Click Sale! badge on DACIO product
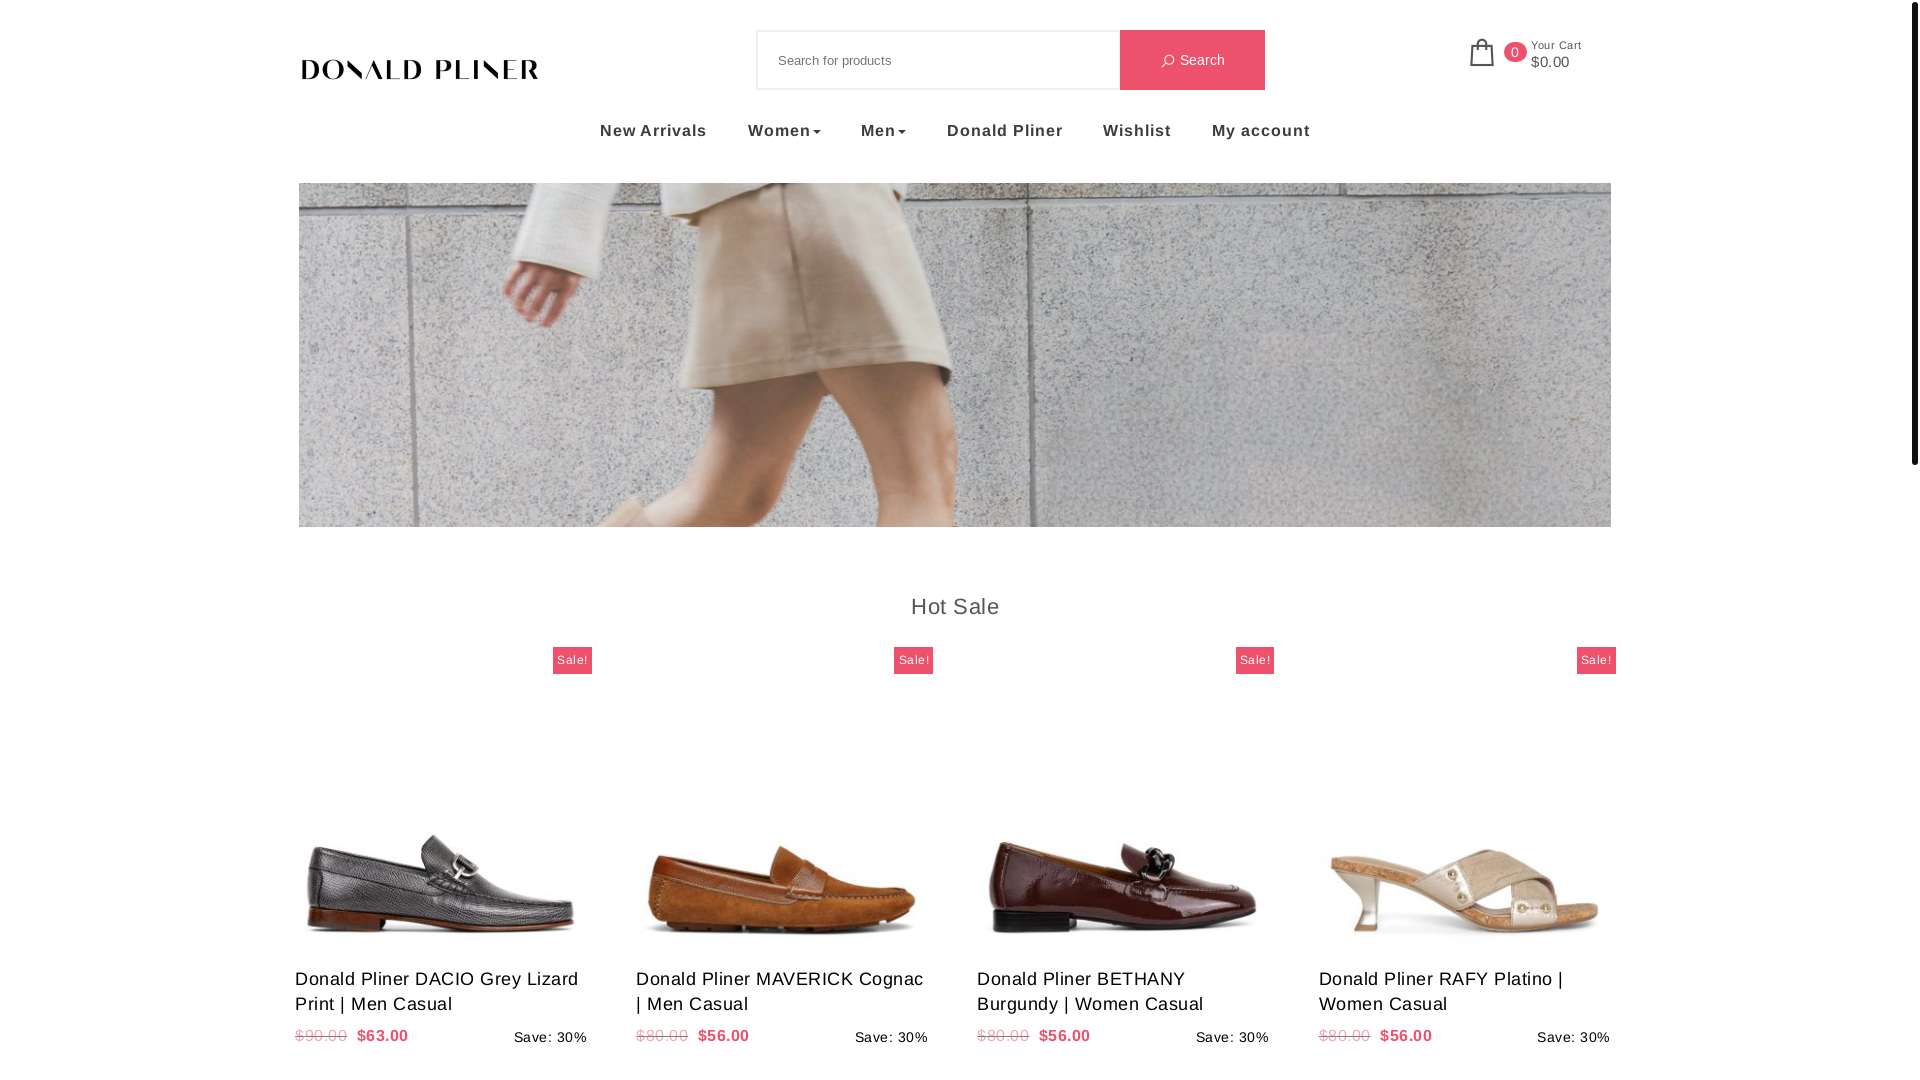Image resolution: width=1920 pixels, height=1080 pixels. (572, 660)
